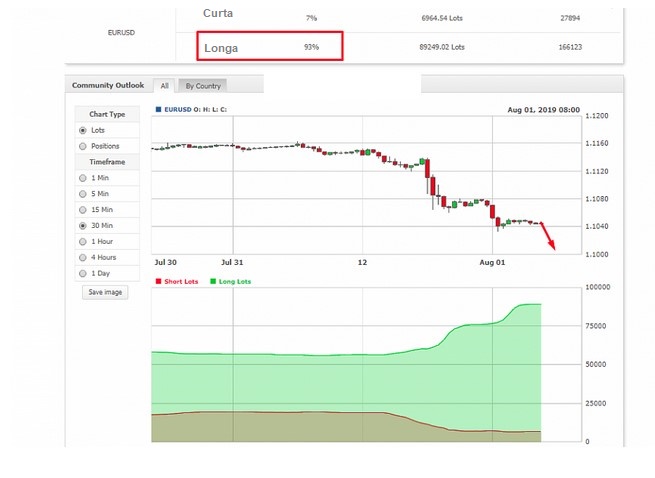This screenshot has height=478, width=655.
Task: Pick the 4 Hours timeframe
Action: coord(83,257)
